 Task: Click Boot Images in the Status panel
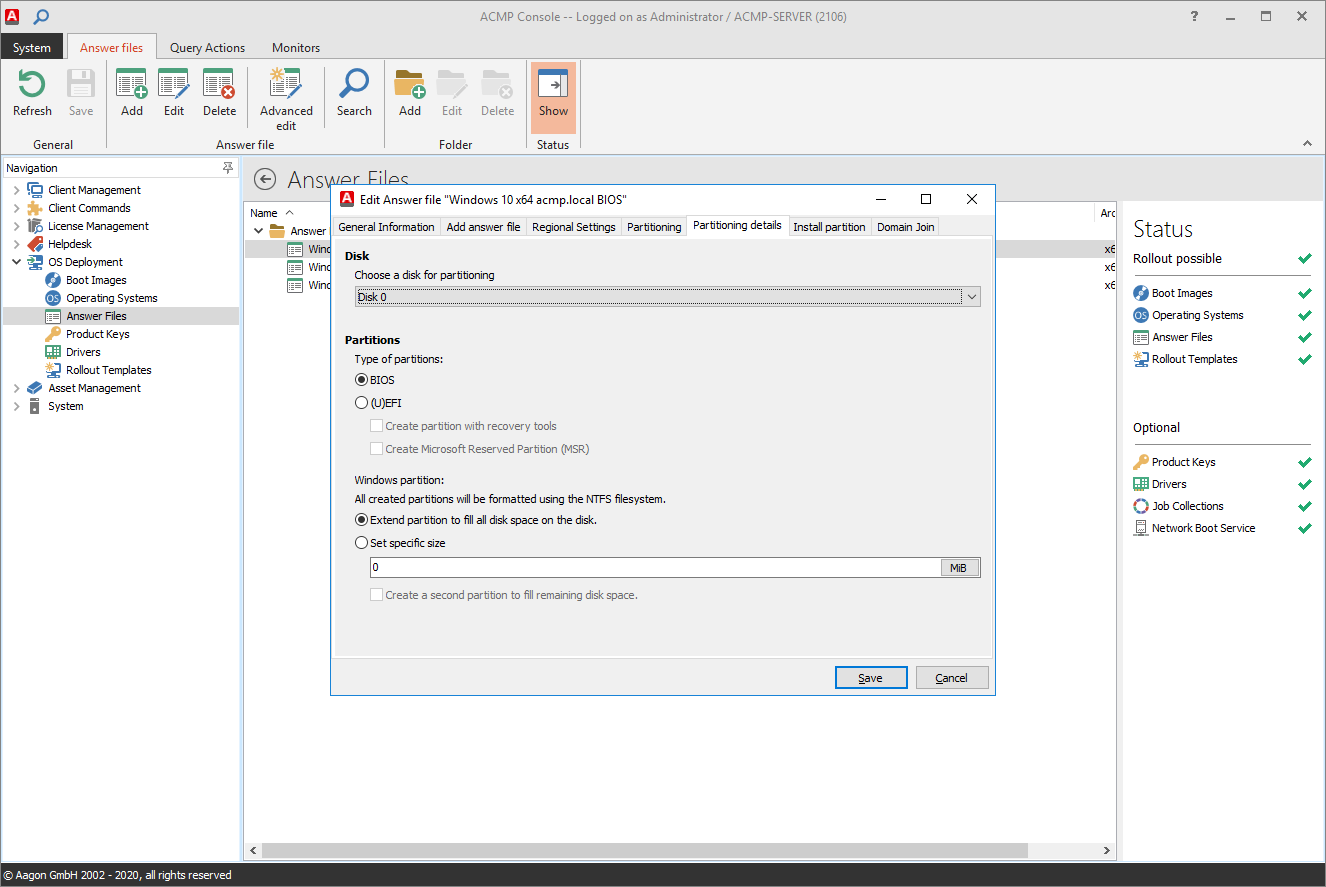pos(1182,293)
